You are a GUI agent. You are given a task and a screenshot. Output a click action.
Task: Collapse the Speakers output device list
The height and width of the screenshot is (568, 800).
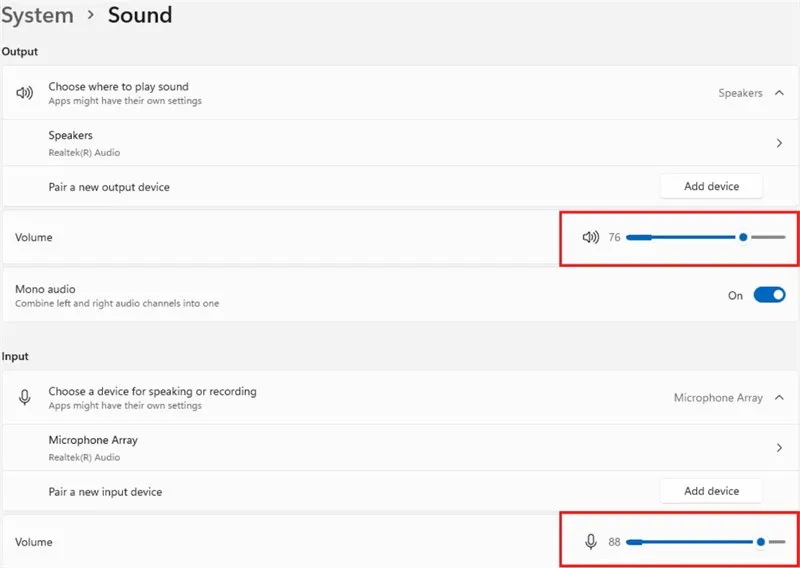click(779, 93)
